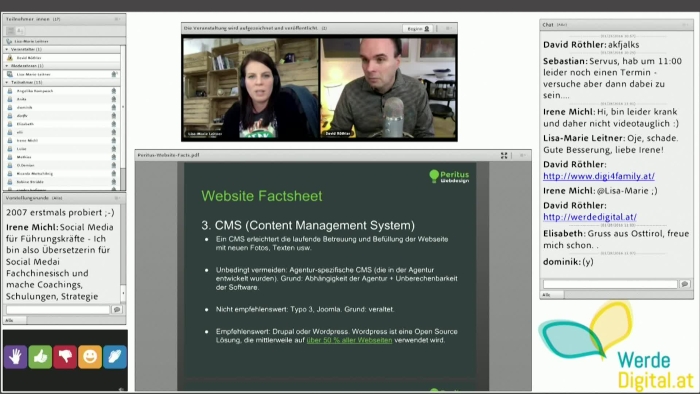Click the orange smiley face icon
This screenshot has width=700, height=394.
(x=90, y=356)
